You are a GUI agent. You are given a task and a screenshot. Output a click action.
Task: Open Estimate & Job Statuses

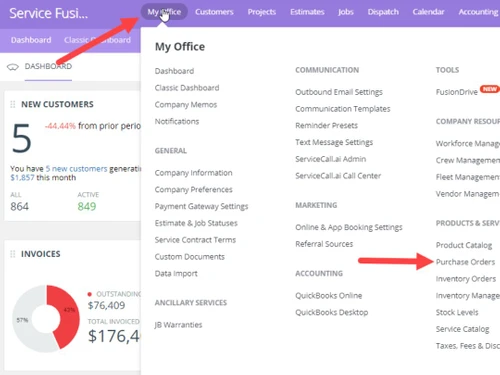click(x=196, y=223)
